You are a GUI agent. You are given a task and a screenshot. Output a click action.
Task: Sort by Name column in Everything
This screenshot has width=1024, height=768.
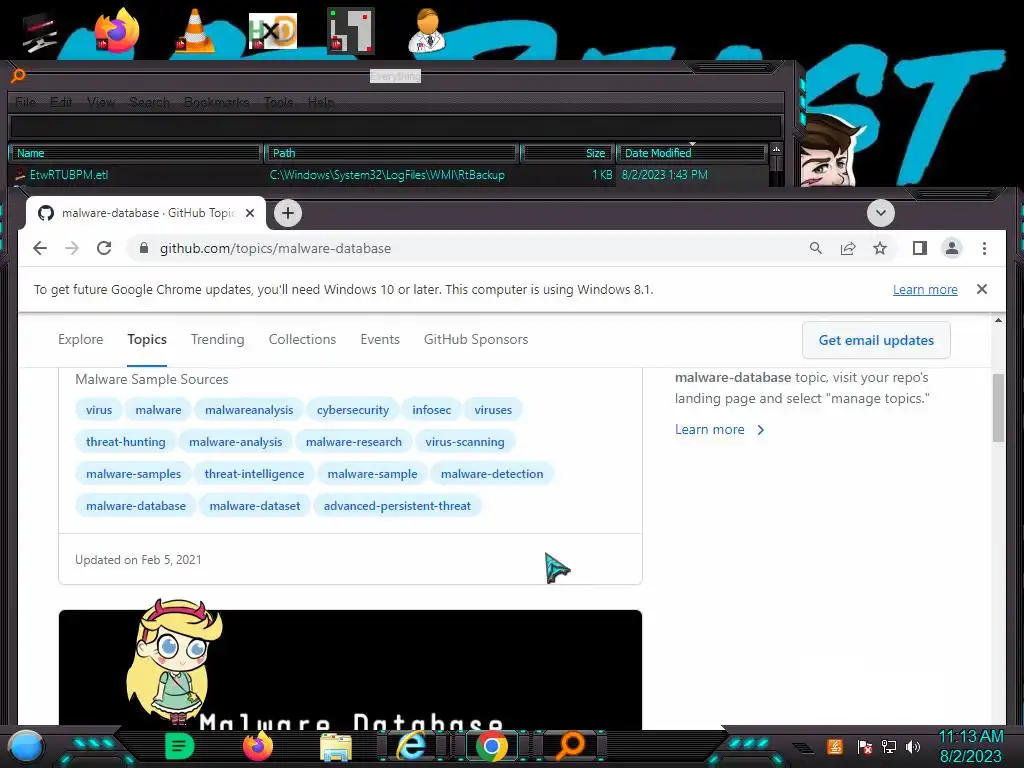136,153
